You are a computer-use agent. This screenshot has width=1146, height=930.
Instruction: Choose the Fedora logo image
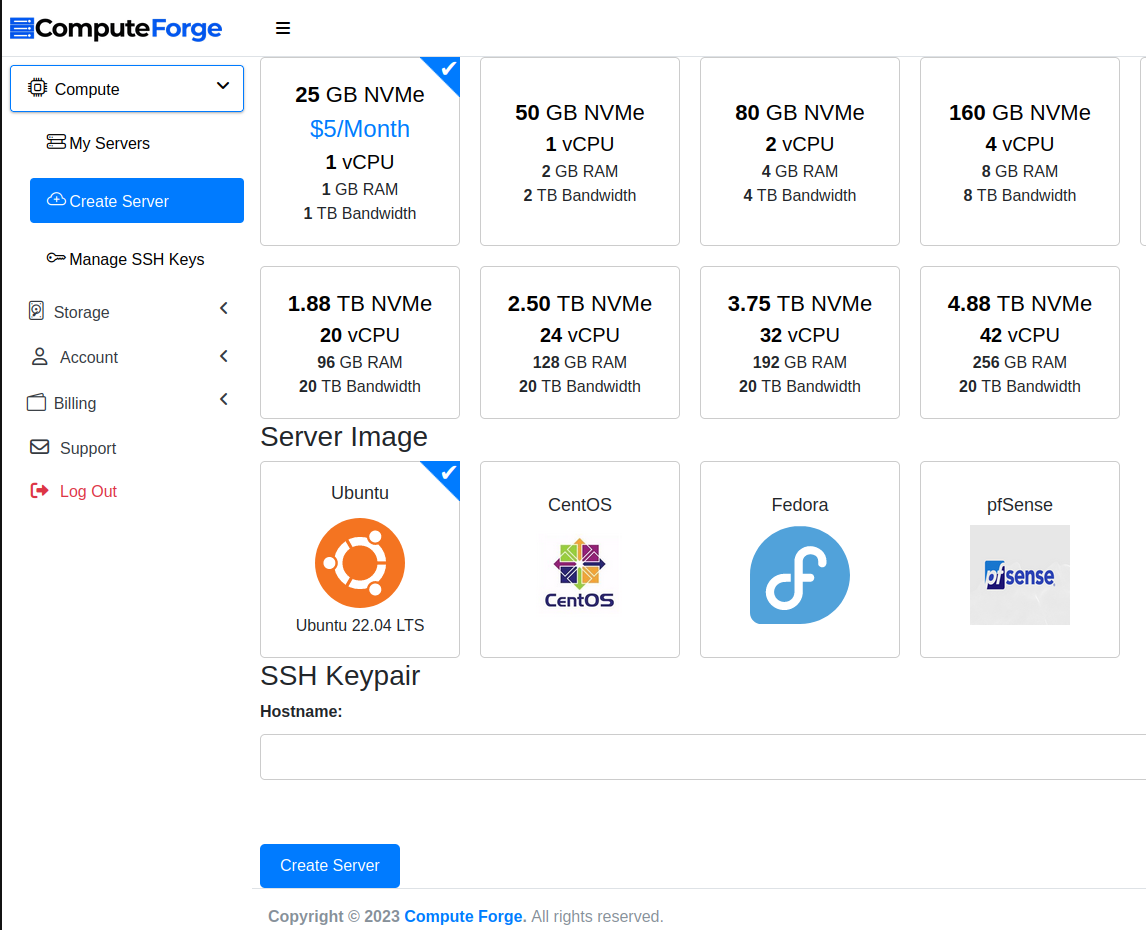(x=799, y=575)
